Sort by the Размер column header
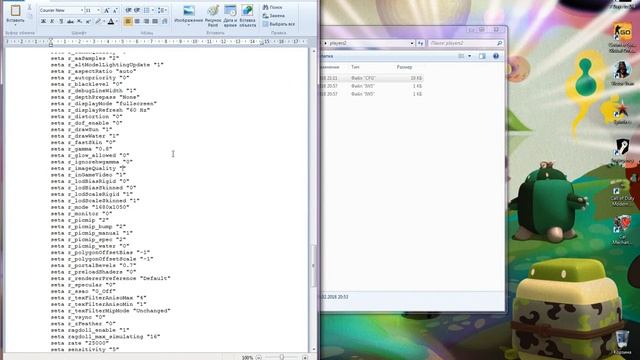640x360 pixels. [x=404, y=67]
